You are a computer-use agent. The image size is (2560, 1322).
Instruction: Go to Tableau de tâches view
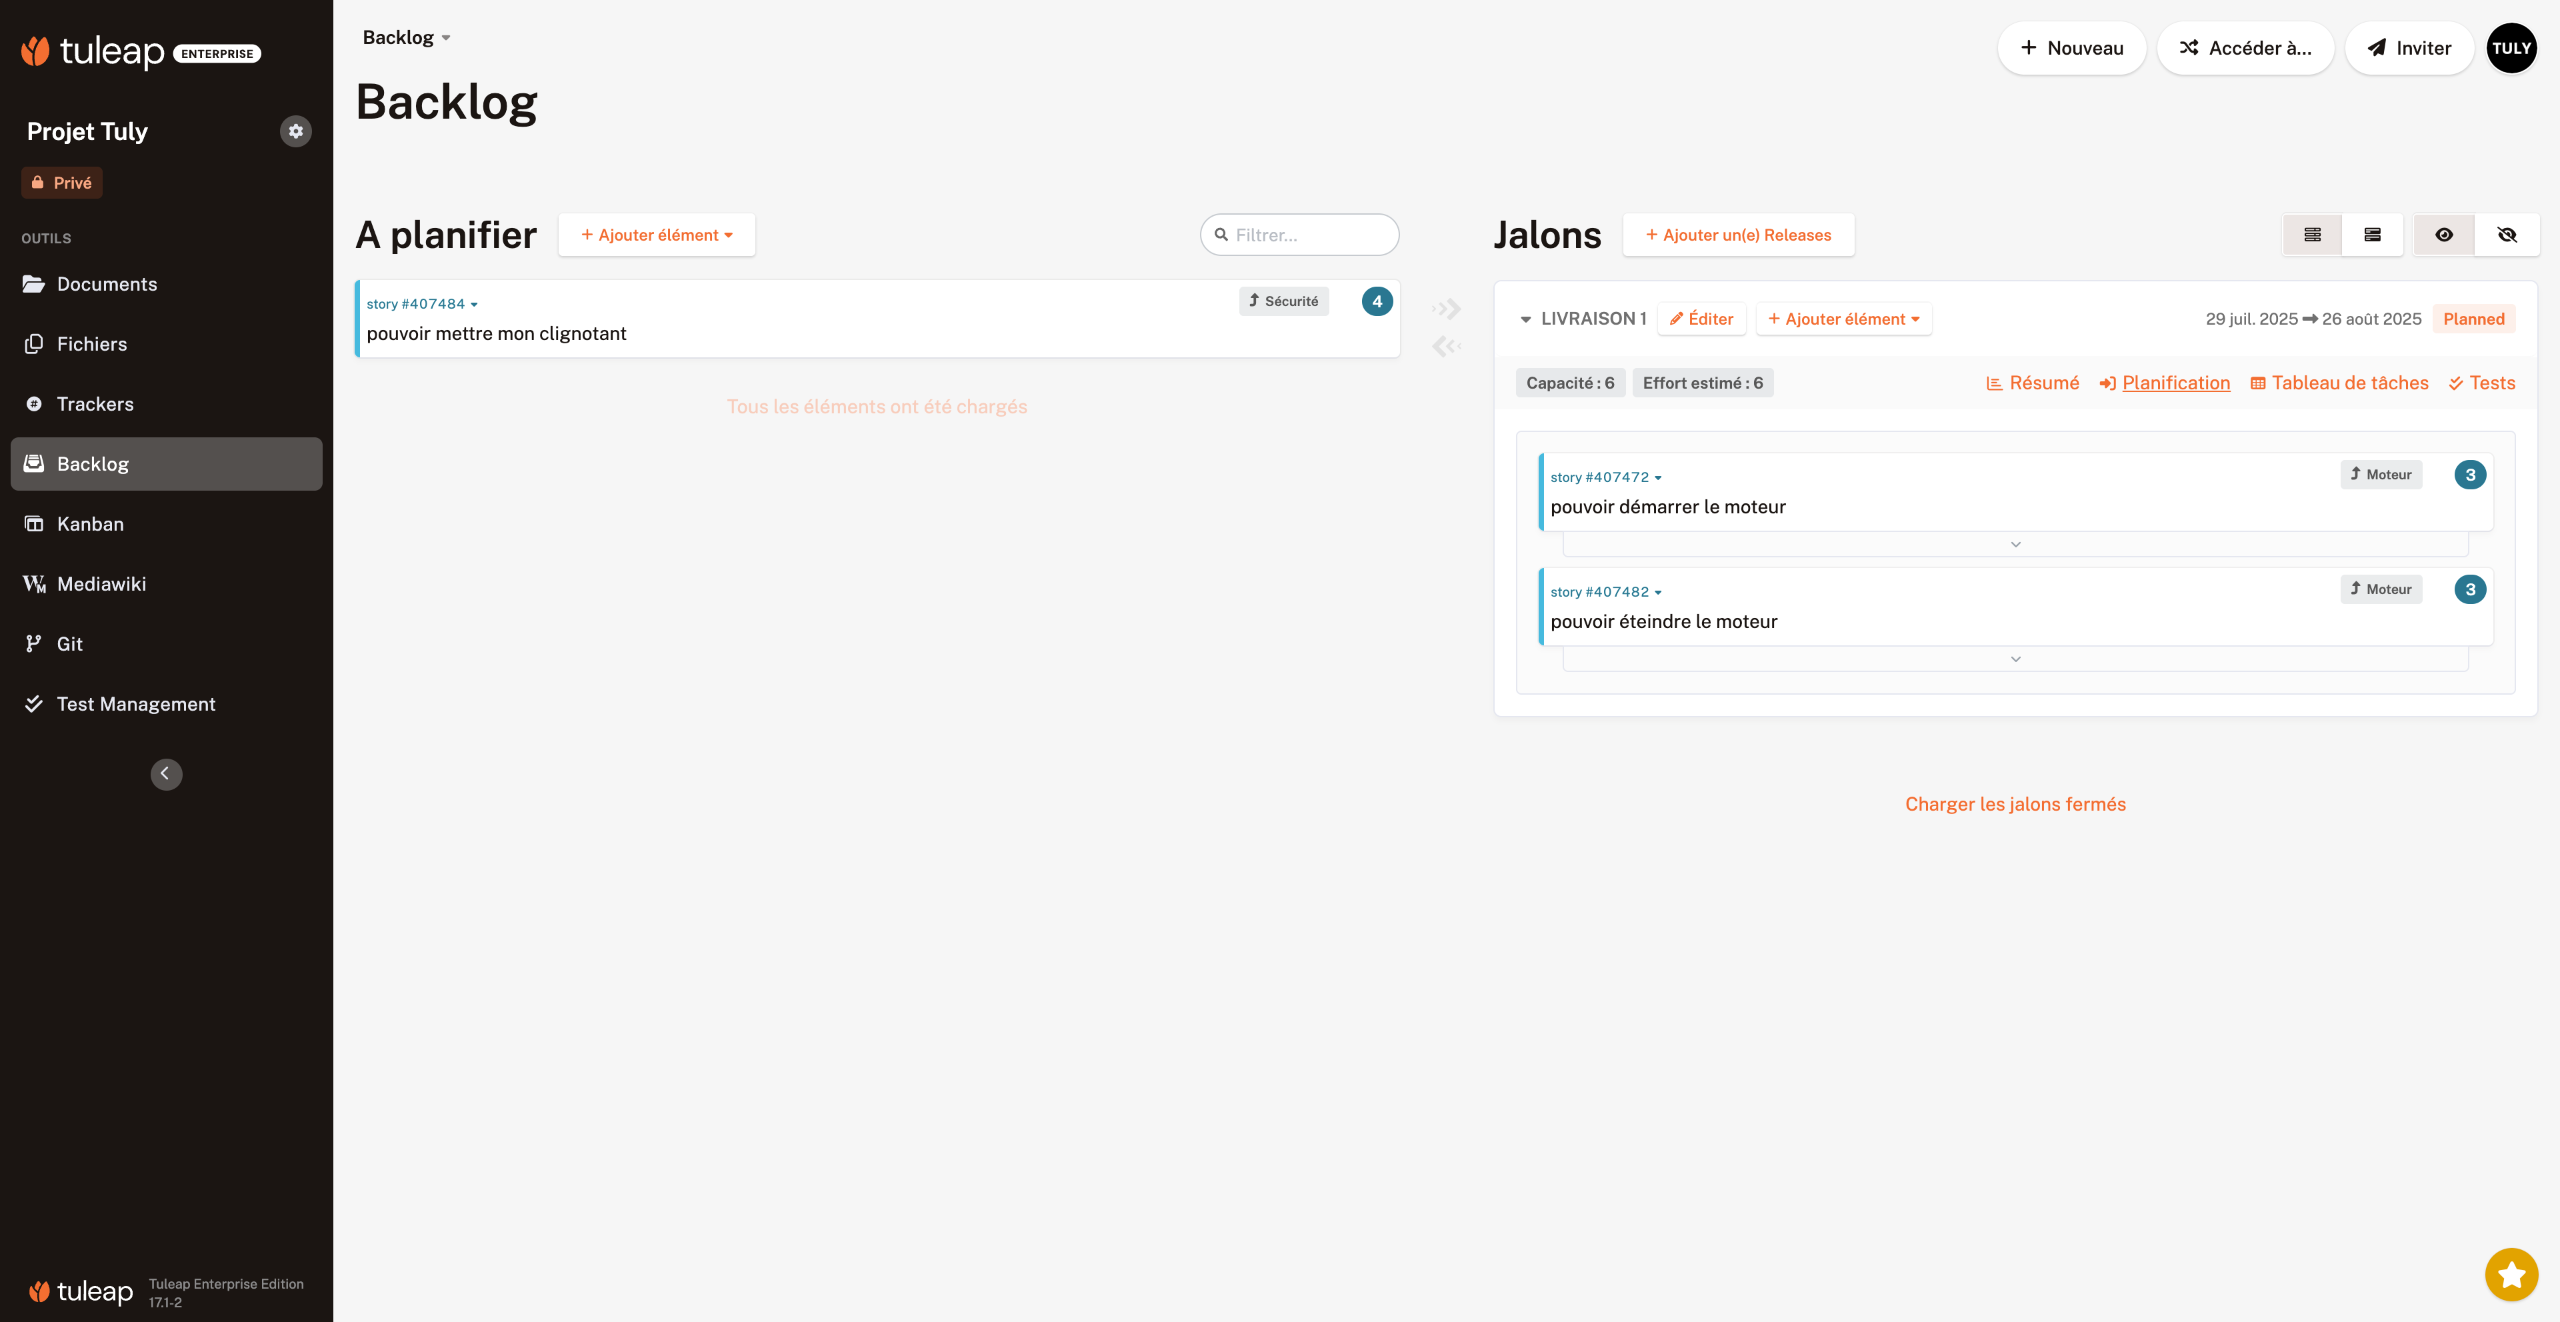[2339, 383]
